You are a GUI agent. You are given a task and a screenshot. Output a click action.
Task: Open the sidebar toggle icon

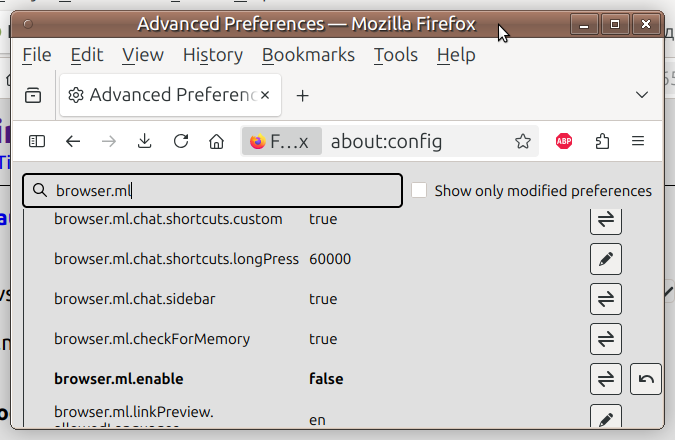coord(37,142)
